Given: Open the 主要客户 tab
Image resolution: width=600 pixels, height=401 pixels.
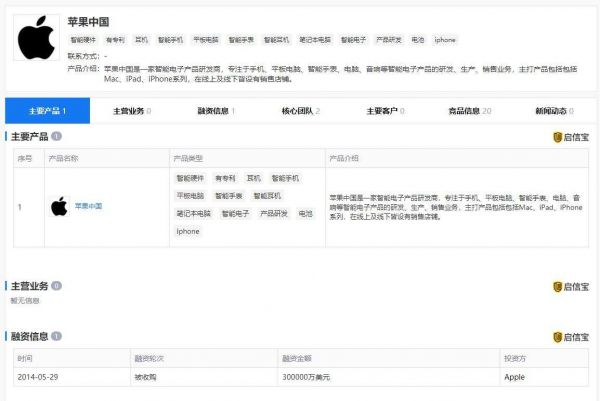Looking at the screenshot, I should pyautogui.click(x=385, y=110).
